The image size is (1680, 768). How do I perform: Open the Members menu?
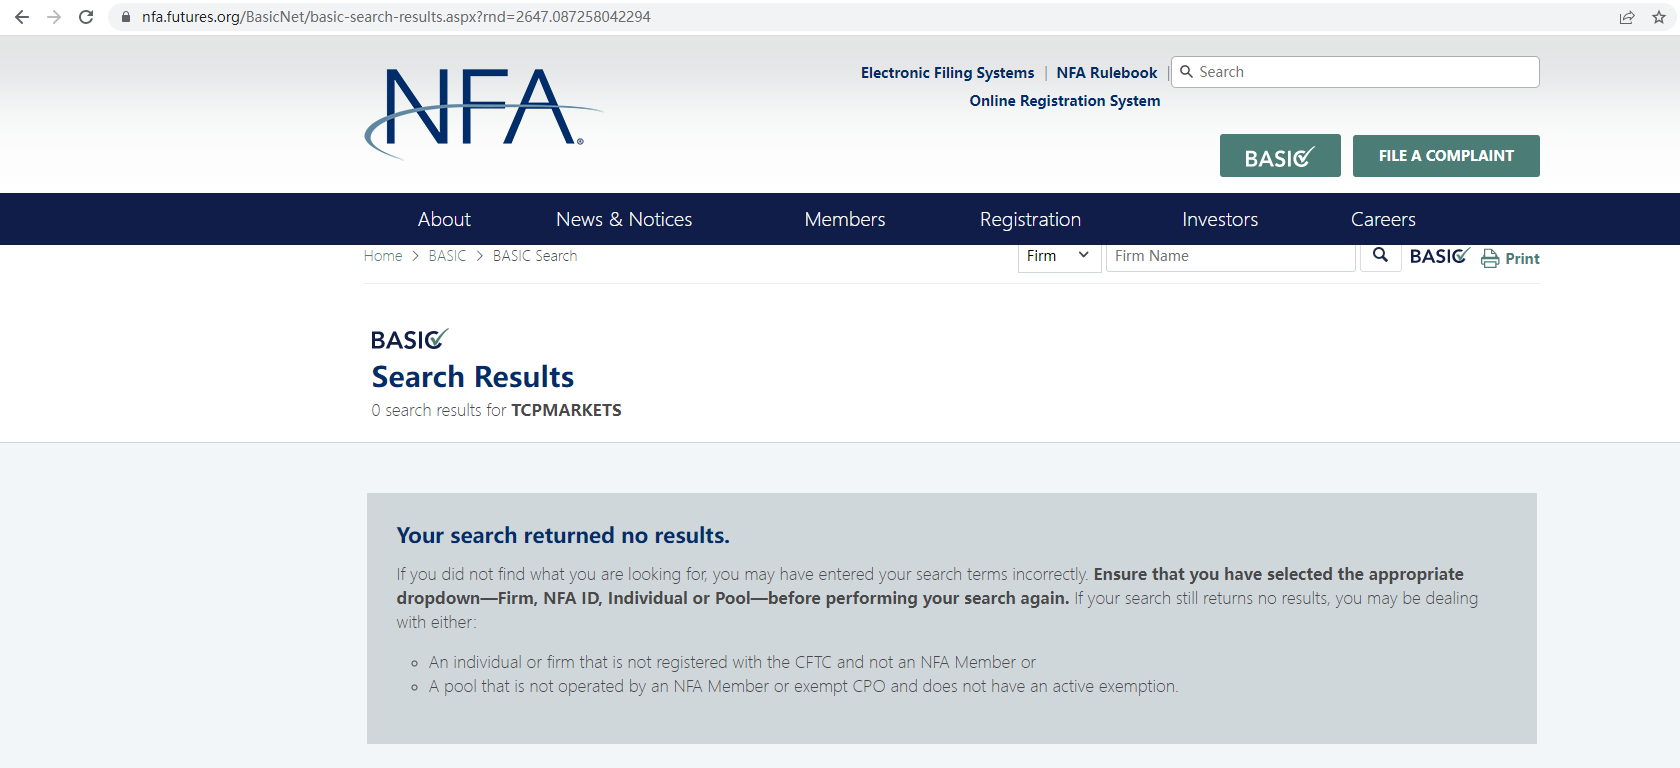(845, 219)
